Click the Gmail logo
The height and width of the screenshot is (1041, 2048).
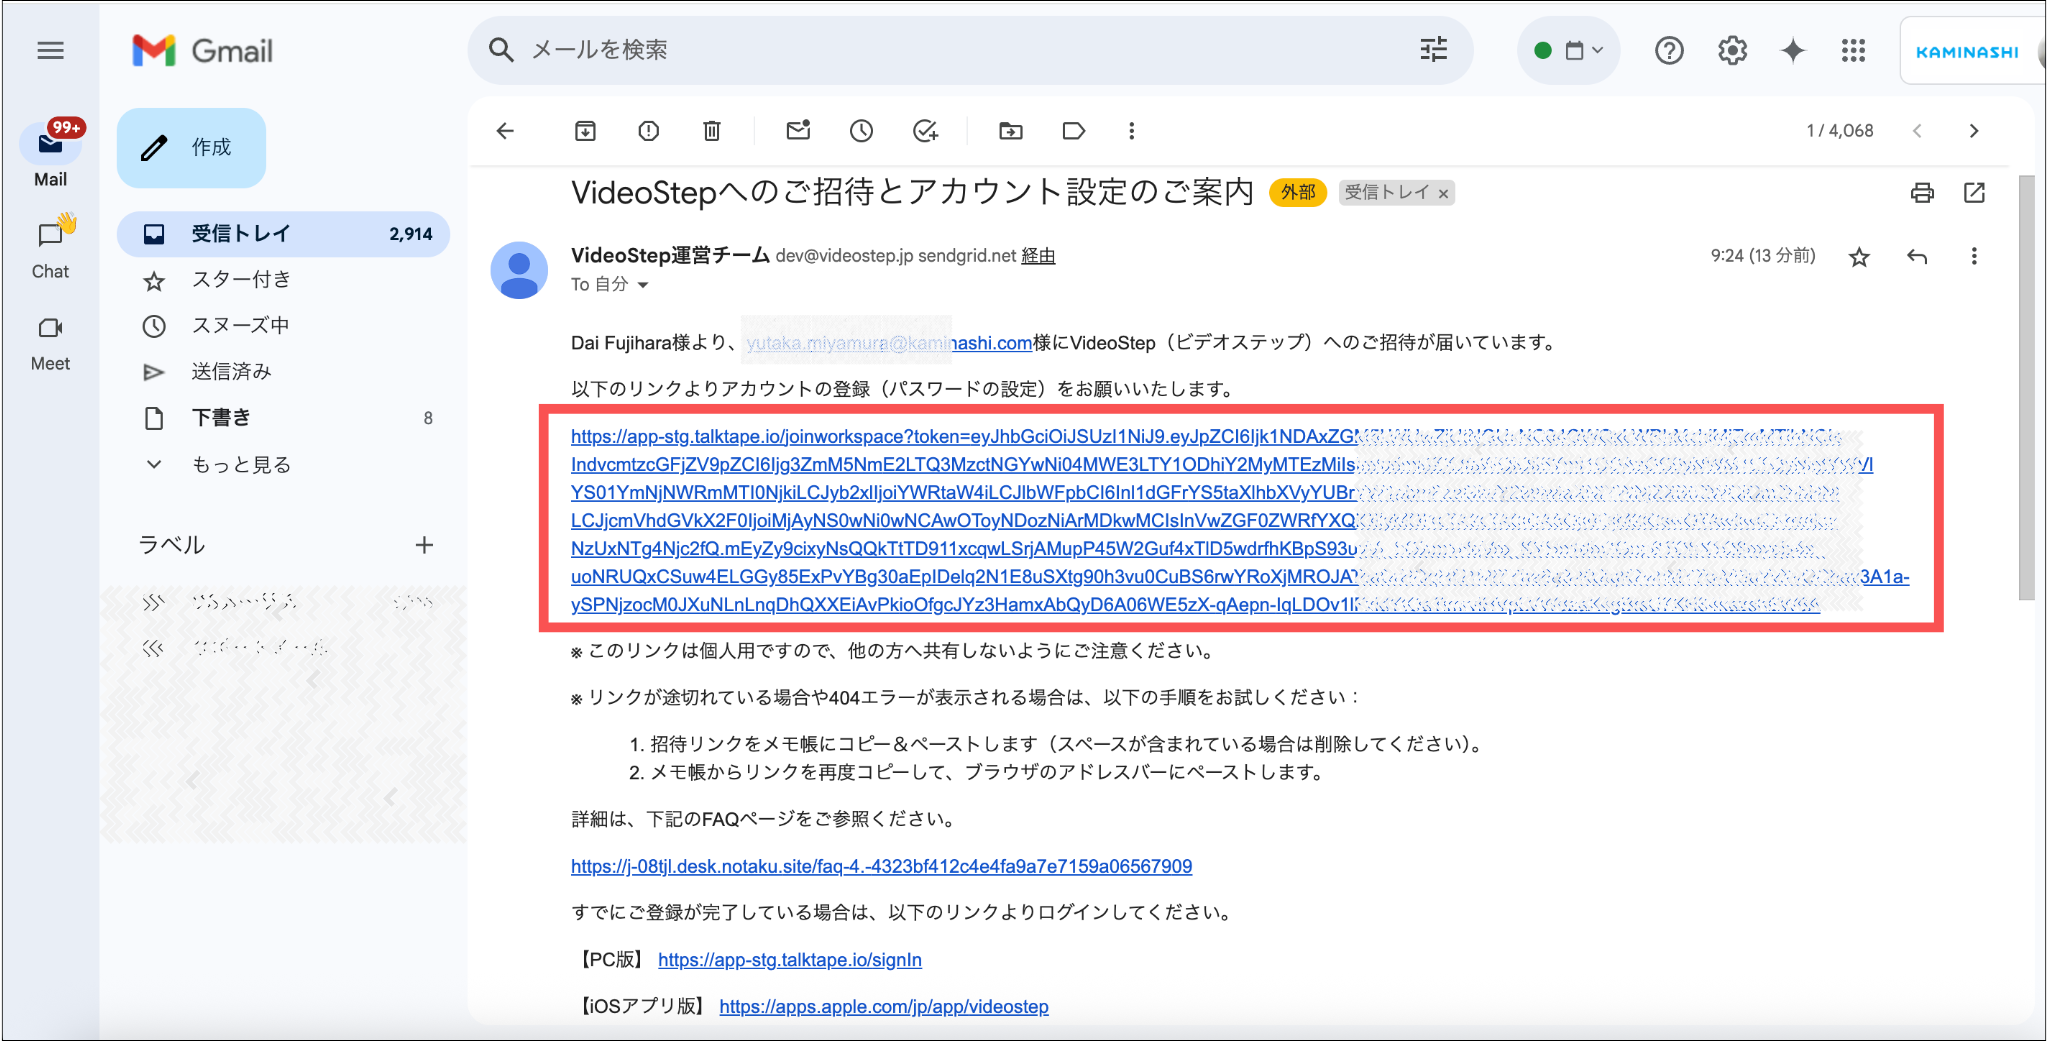point(202,50)
